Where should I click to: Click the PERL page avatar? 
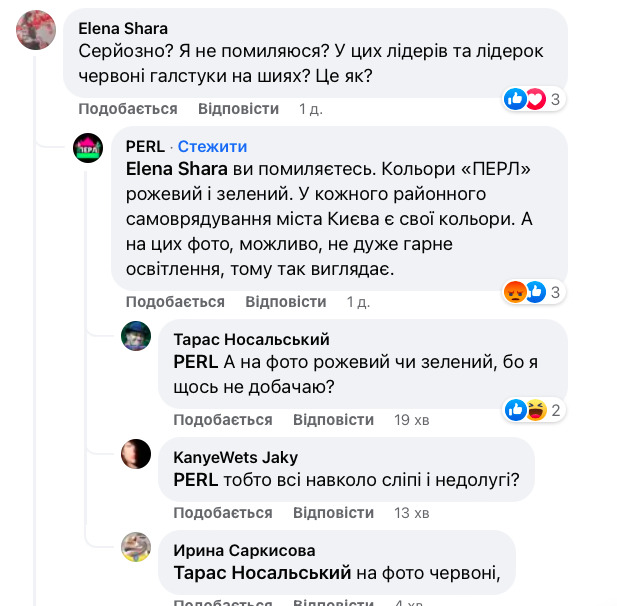(x=88, y=149)
